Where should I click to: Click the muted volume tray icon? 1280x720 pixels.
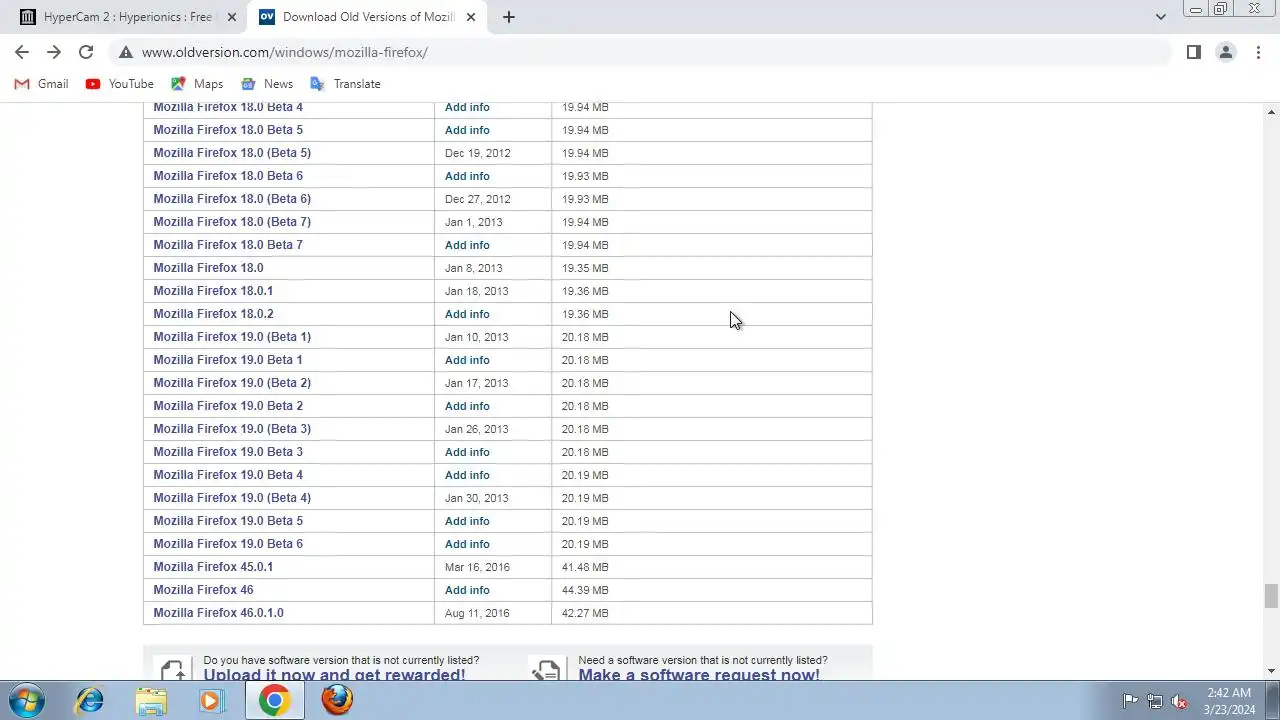[1180, 701]
